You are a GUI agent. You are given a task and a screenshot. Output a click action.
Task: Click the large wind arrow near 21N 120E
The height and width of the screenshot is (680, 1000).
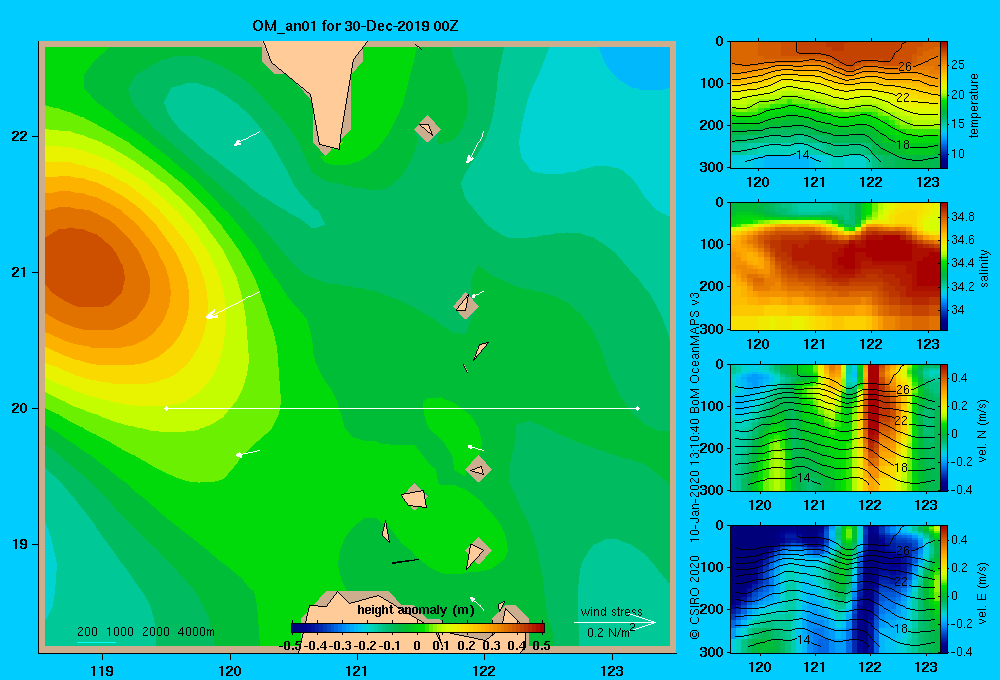click(x=233, y=304)
